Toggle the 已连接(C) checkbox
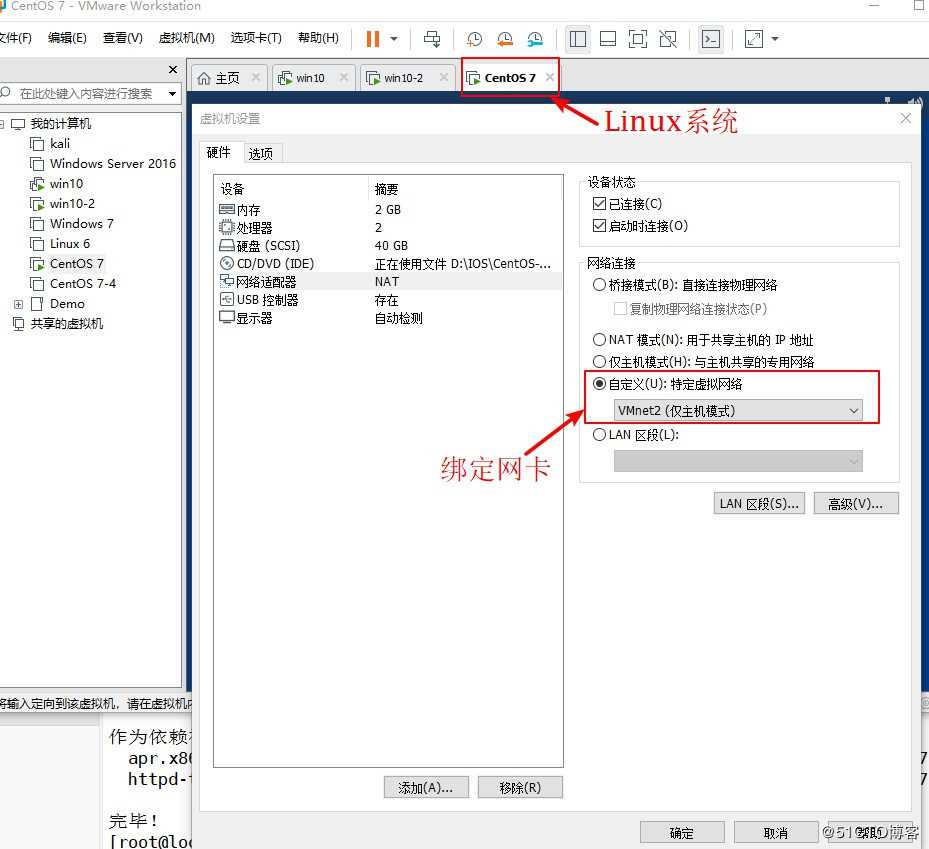The width and height of the screenshot is (929, 849). pyautogui.click(x=599, y=204)
